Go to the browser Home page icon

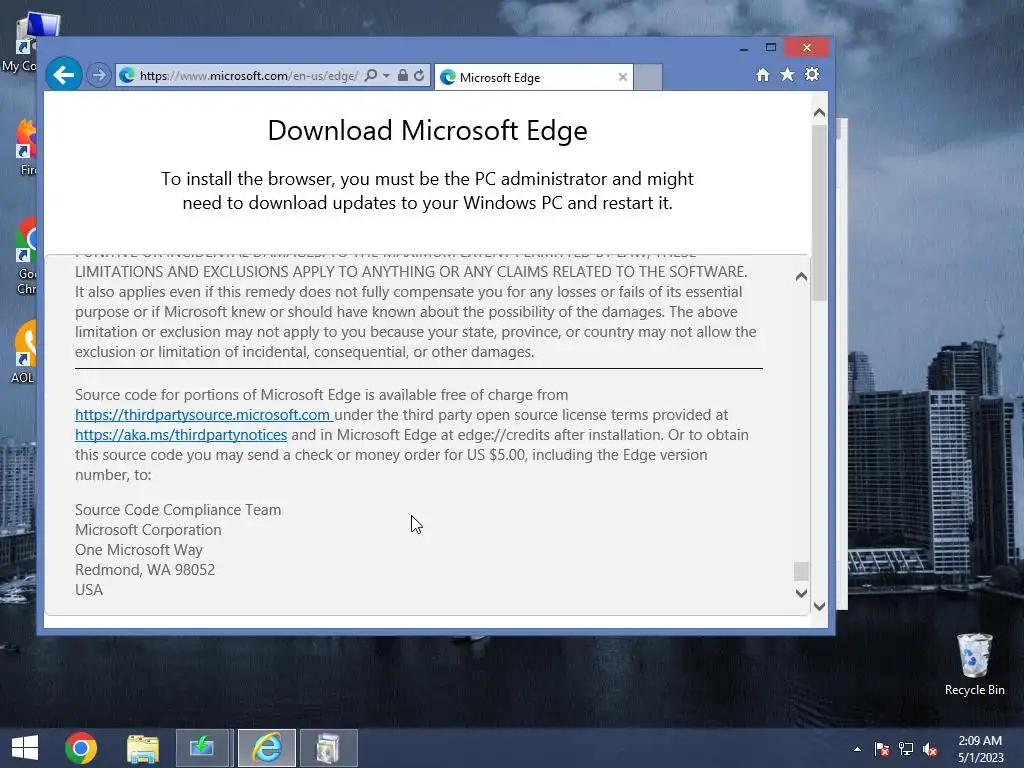point(763,75)
